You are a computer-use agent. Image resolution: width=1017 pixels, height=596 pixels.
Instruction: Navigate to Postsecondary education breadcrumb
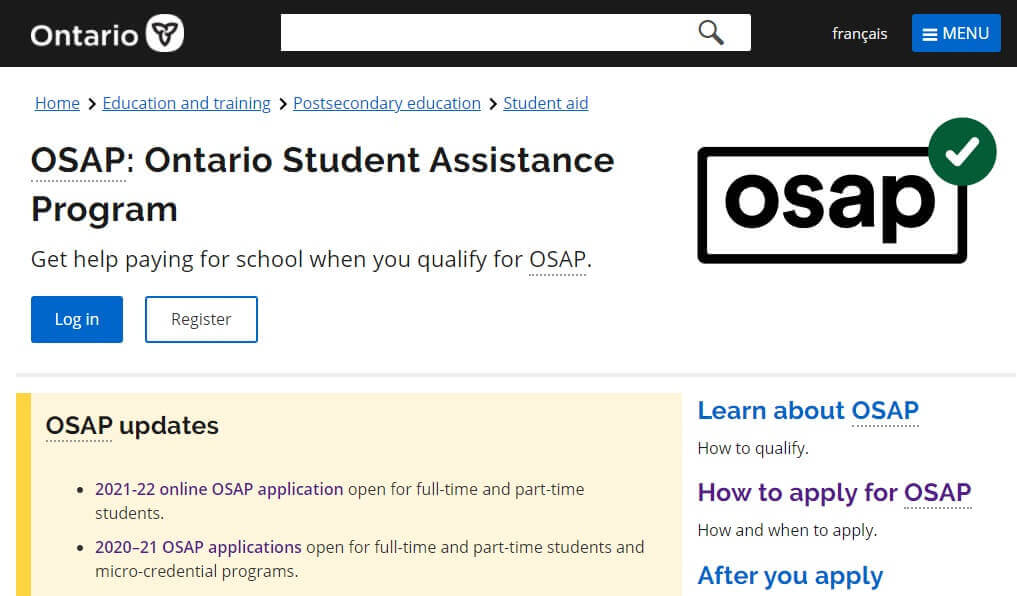point(386,103)
